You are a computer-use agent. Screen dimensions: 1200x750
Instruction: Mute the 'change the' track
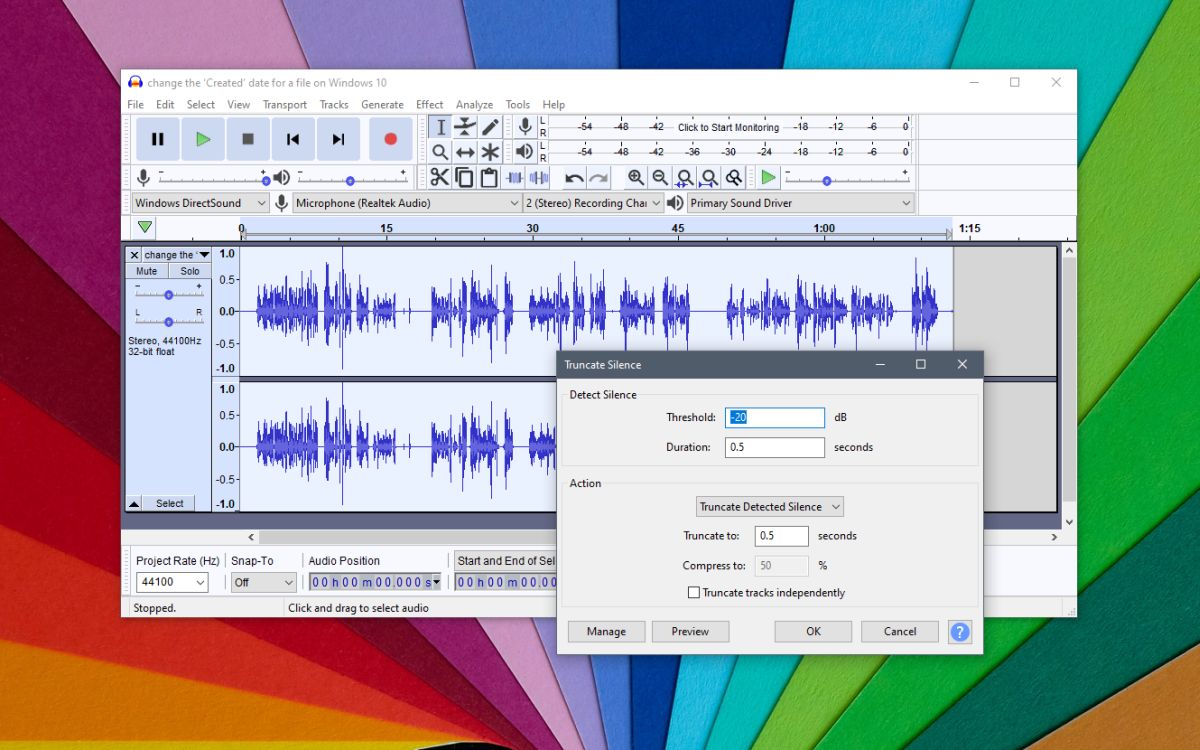(x=146, y=270)
